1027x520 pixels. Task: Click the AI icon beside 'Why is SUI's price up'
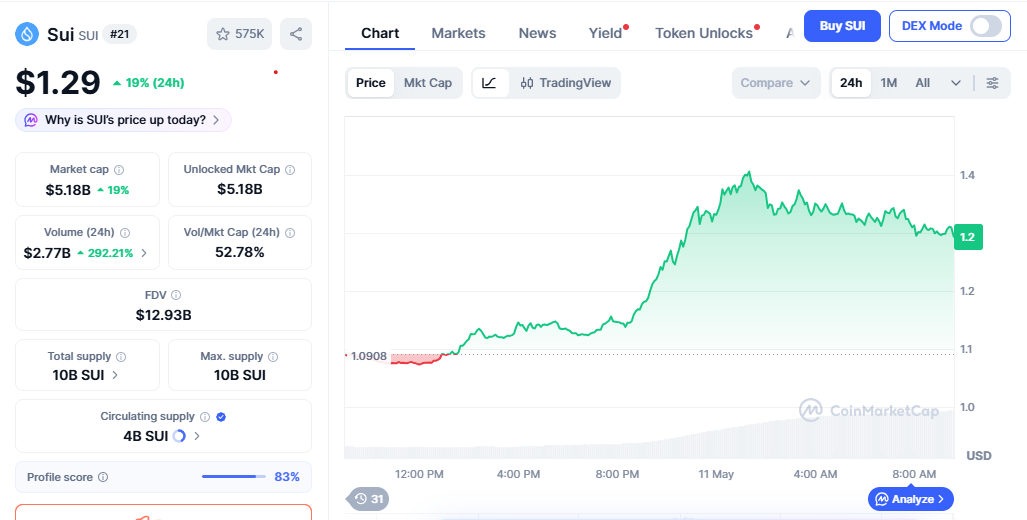point(31,120)
